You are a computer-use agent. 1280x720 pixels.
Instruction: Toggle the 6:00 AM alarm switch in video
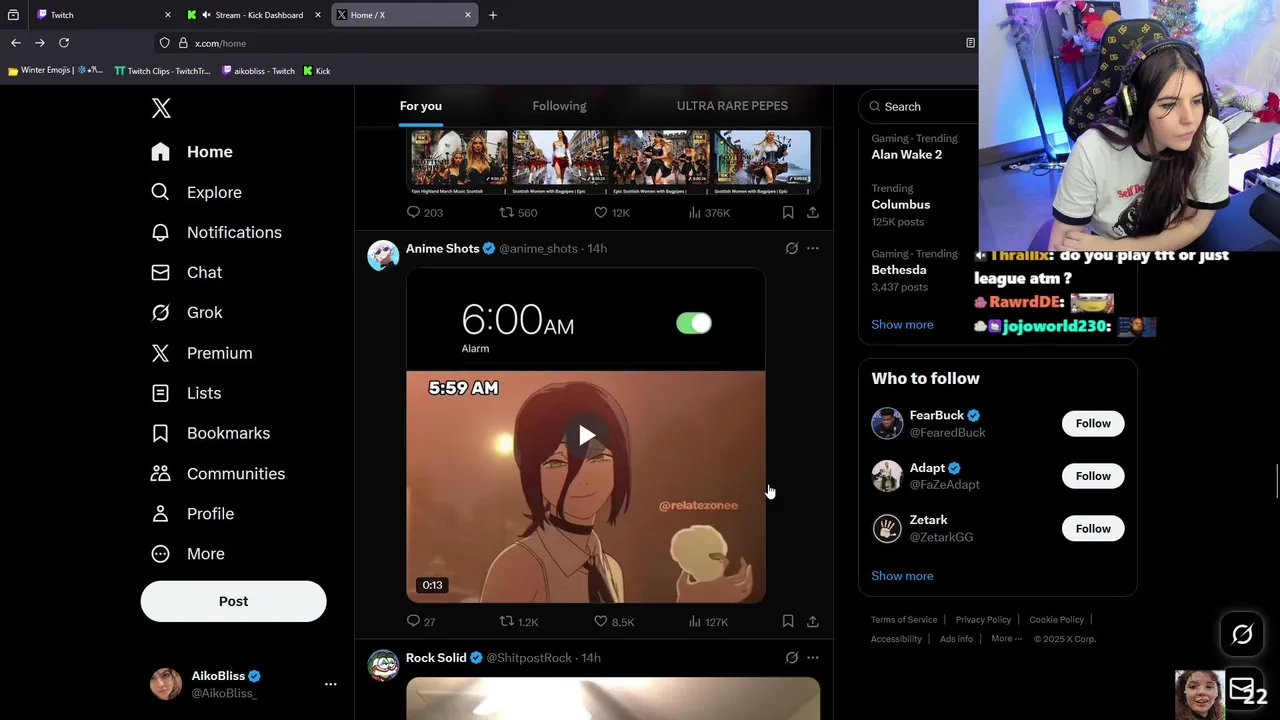pyautogui.click(x=693, y=323)
